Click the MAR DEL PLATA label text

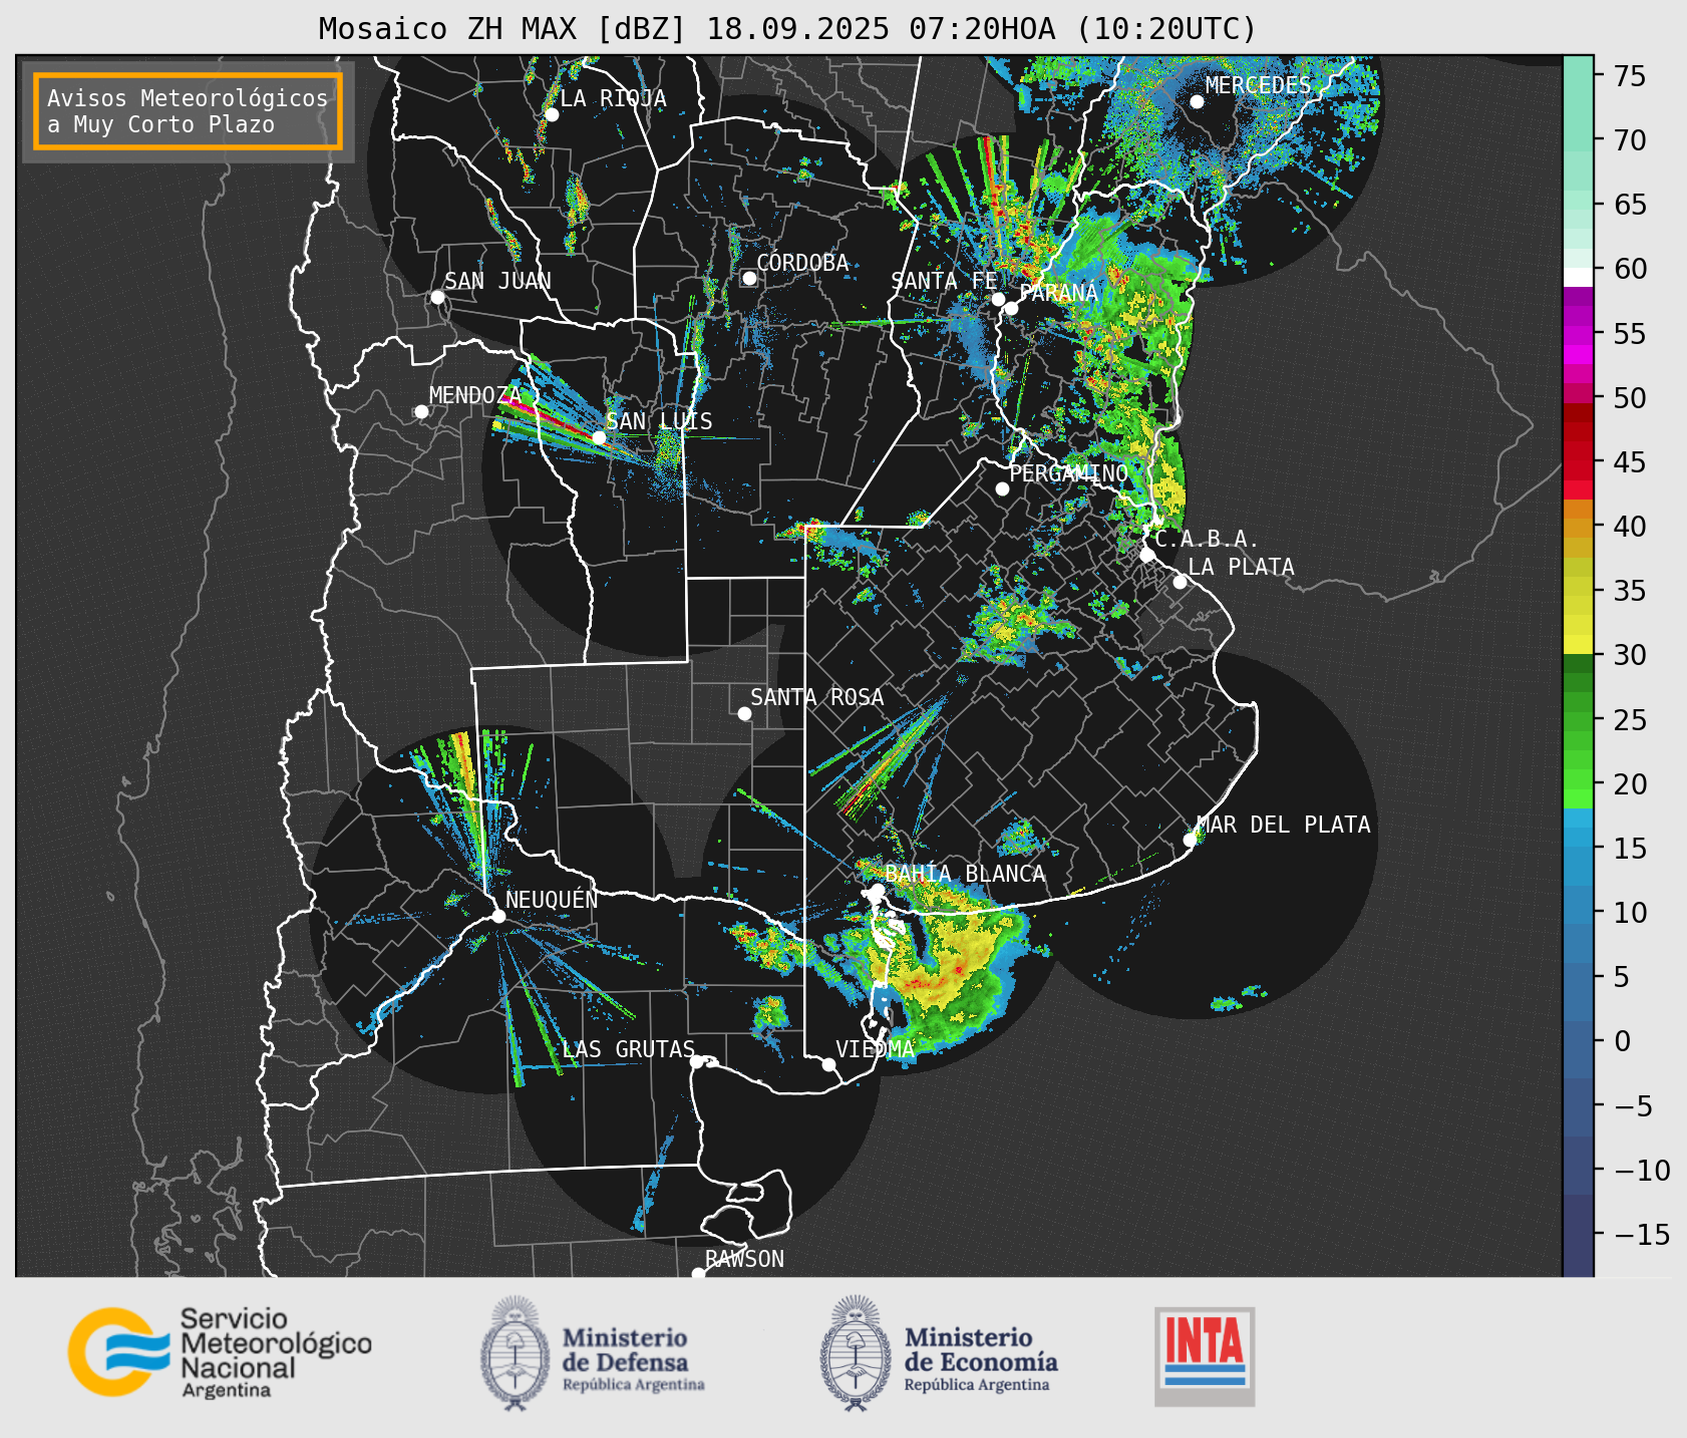[1284, 824]
